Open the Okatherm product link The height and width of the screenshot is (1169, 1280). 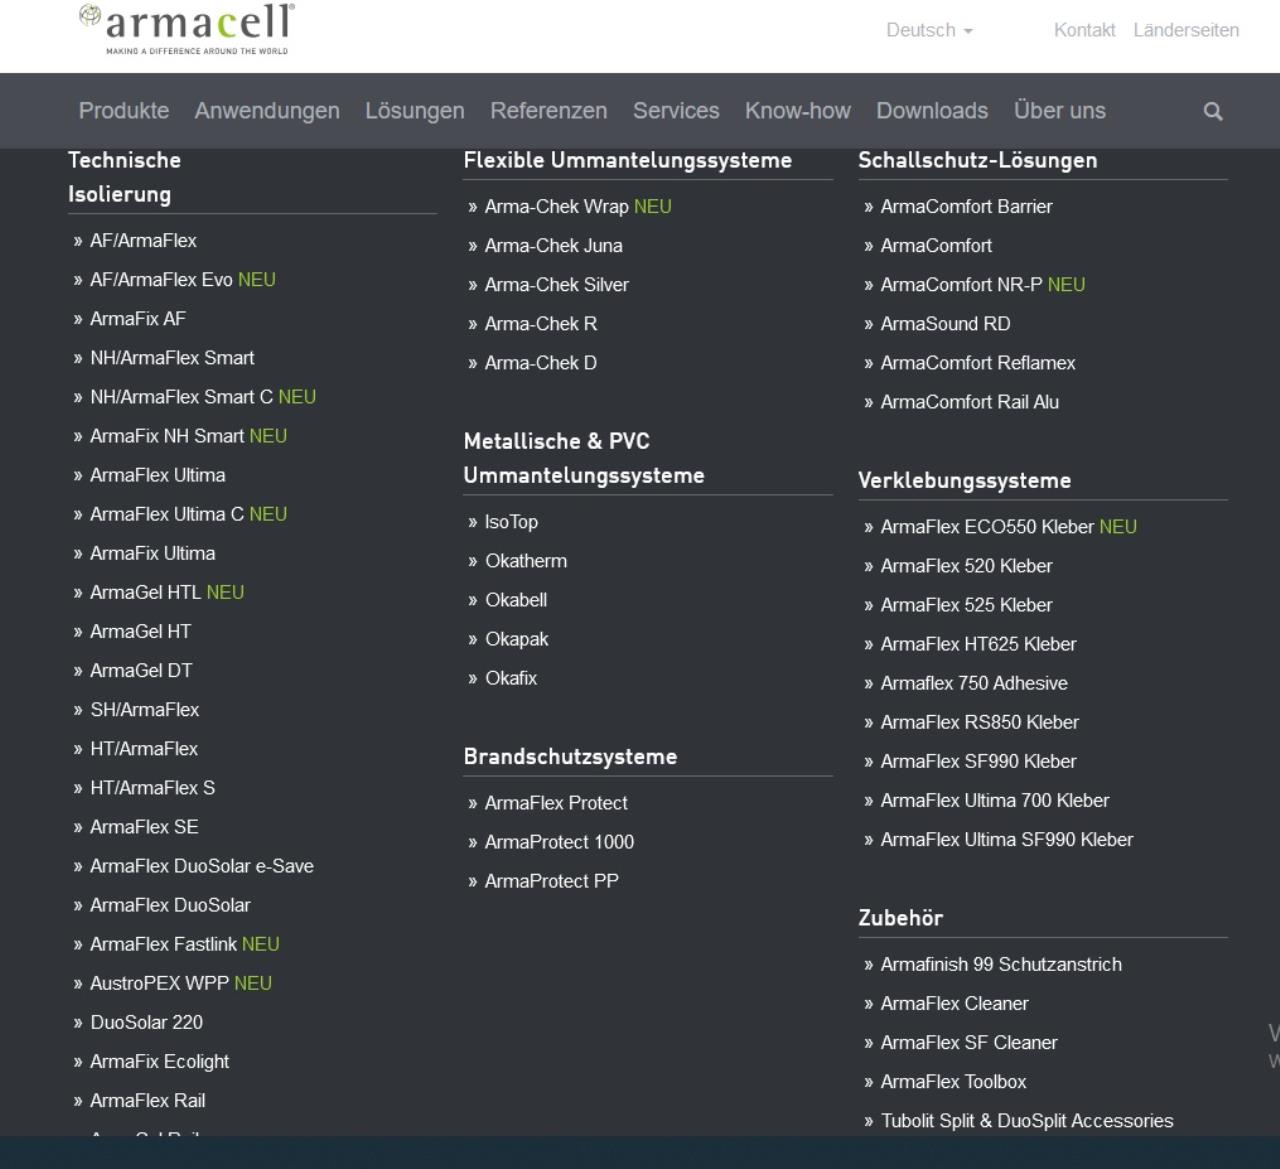point(526,561)
